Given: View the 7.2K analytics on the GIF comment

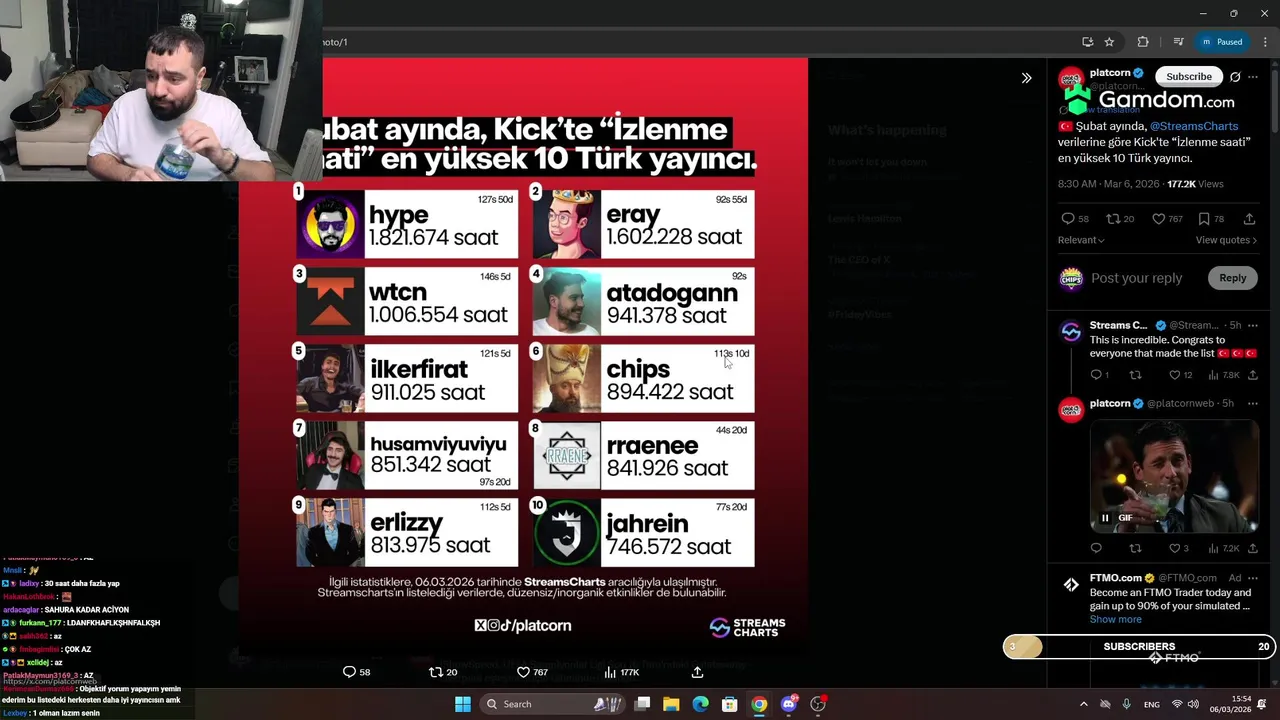Looking at the screenshot, I should (x=1224, y=548).
